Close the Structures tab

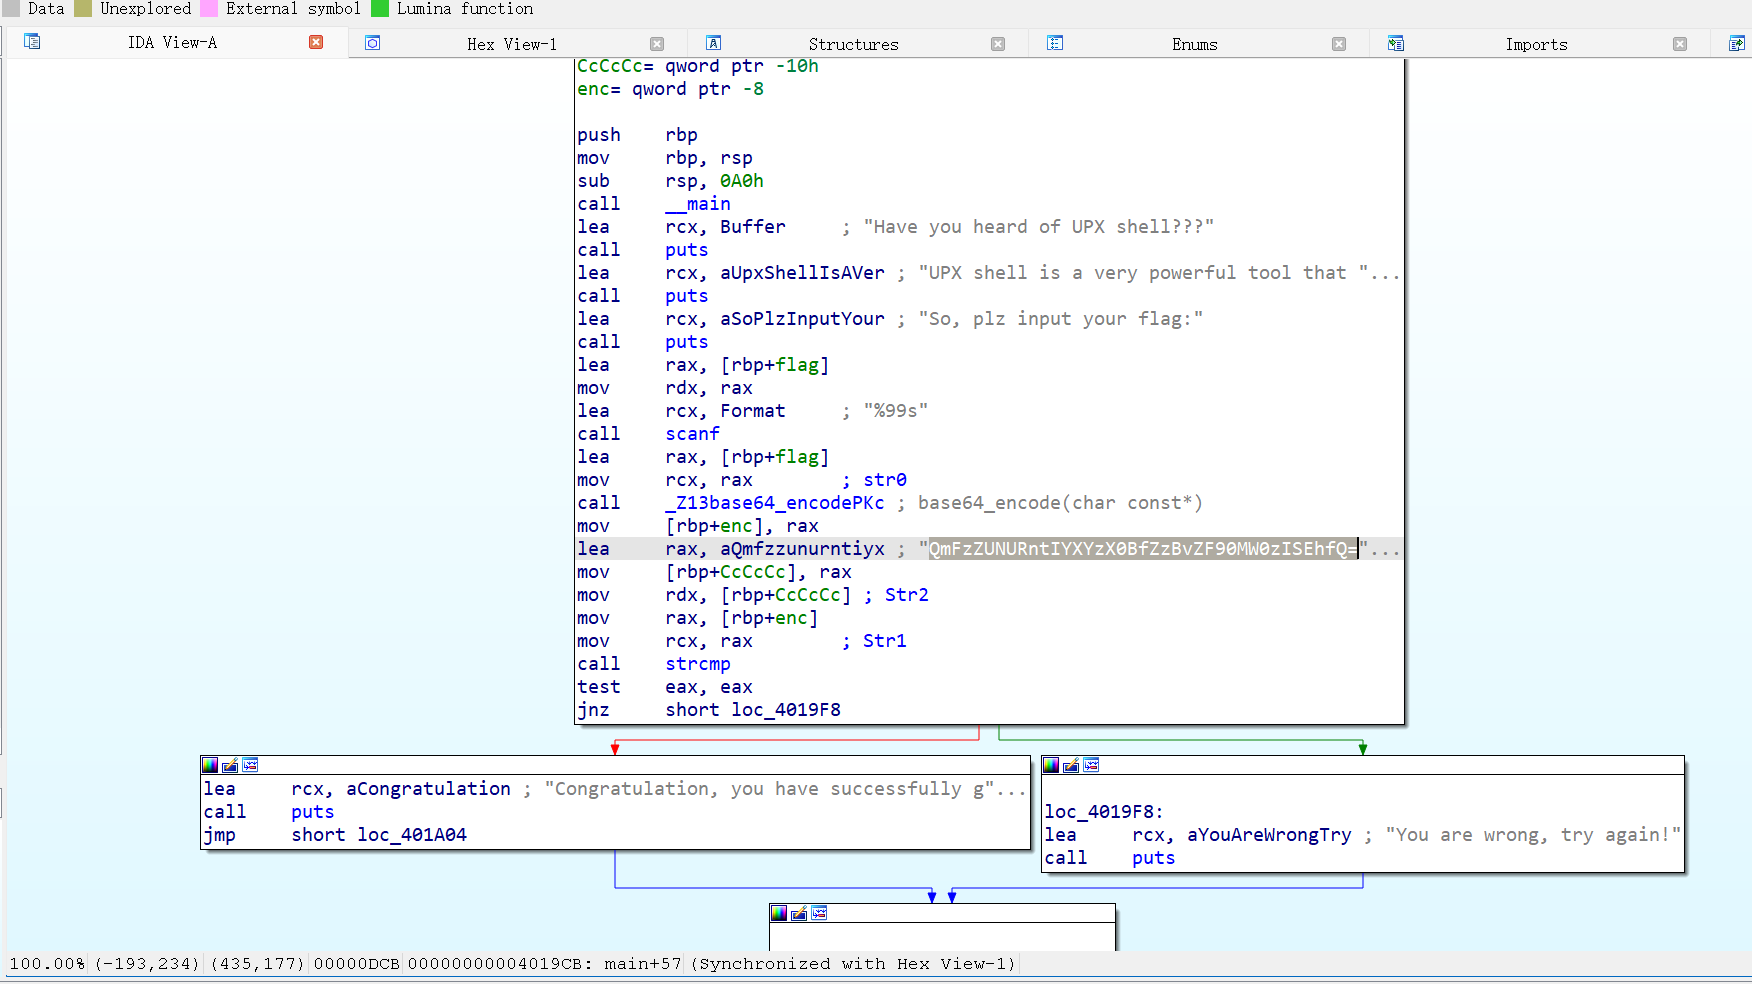tap(997, 43)
